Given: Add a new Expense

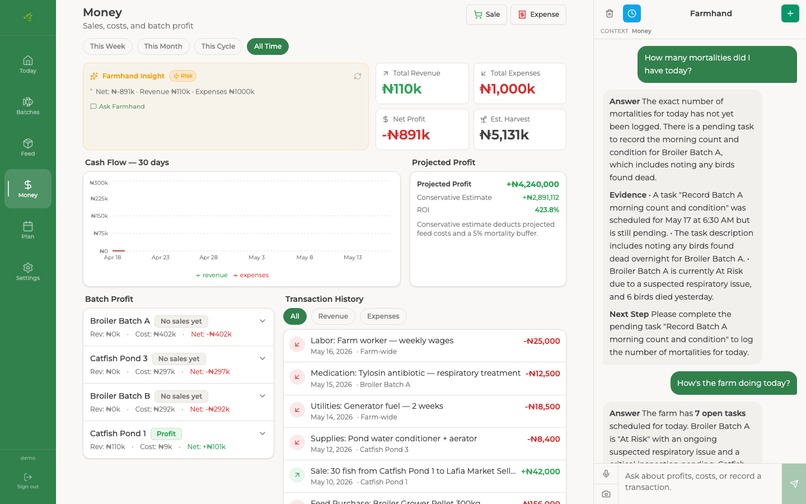Looking at the screenshot, I should click(538, 14).
